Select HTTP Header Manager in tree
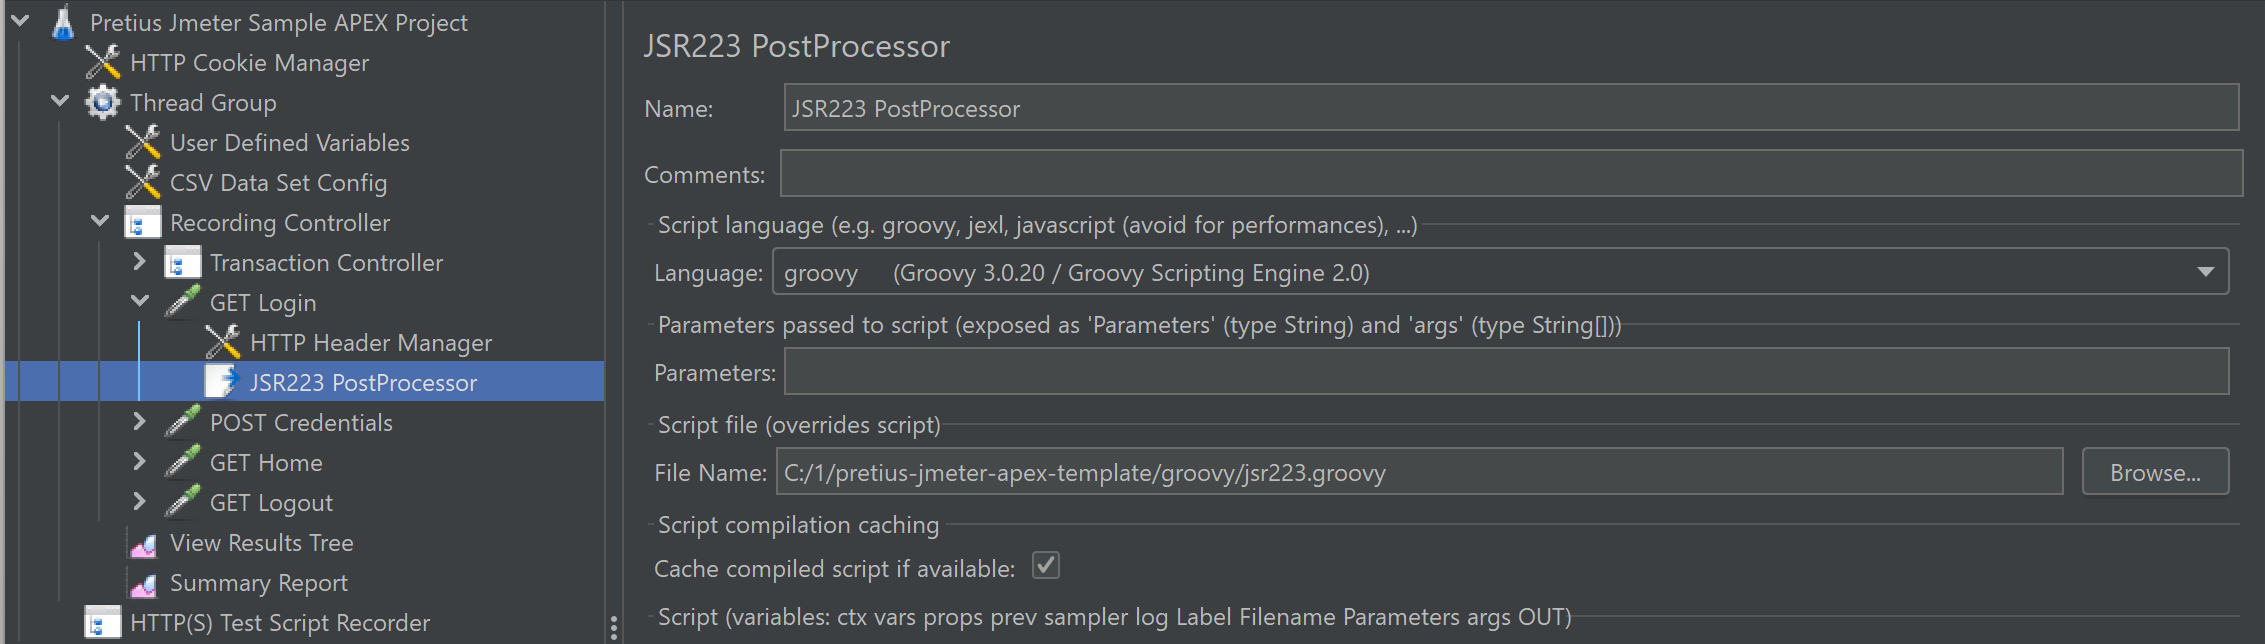 coord(370,343)
